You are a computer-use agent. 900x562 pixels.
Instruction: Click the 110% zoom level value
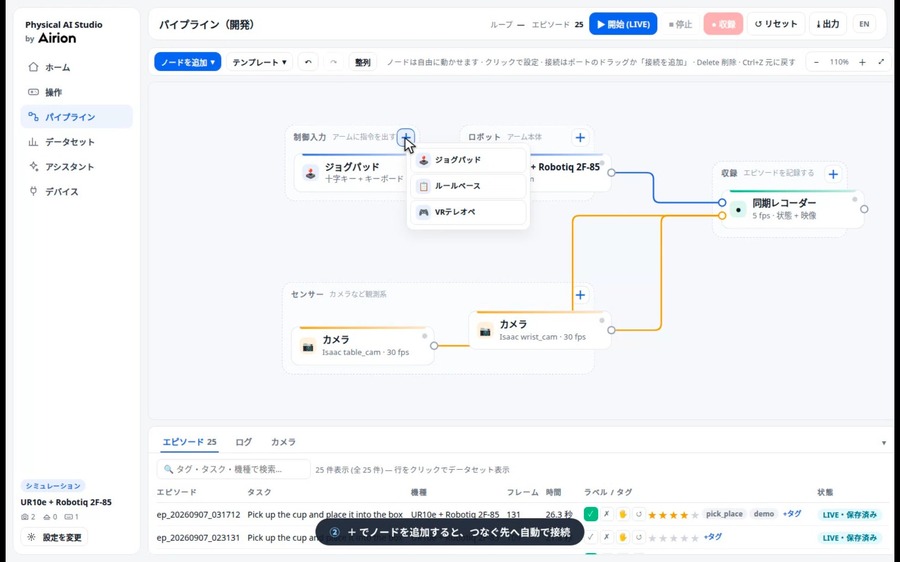tap(839, 62)
